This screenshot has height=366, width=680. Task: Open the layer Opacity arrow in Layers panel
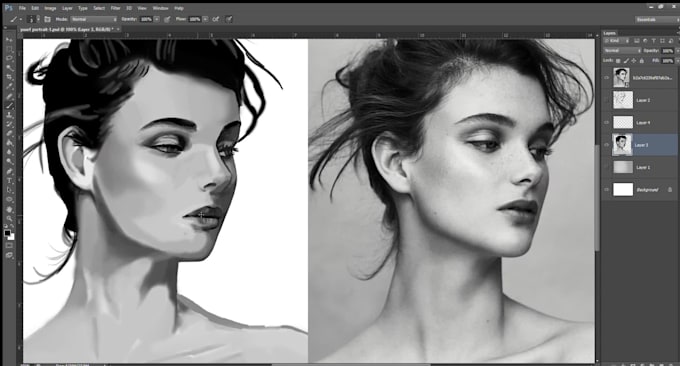point(677,51)
